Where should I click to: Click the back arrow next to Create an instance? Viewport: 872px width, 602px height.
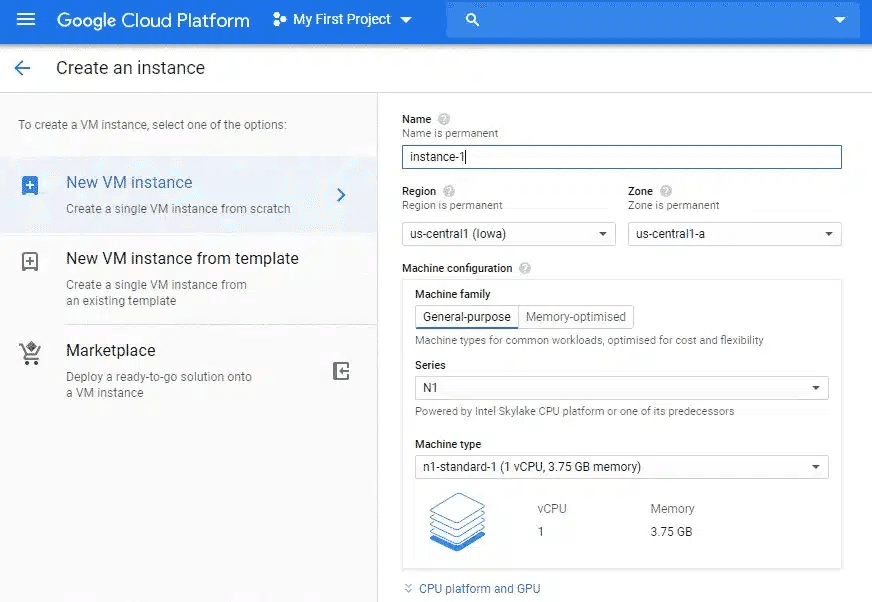(22, 68)
